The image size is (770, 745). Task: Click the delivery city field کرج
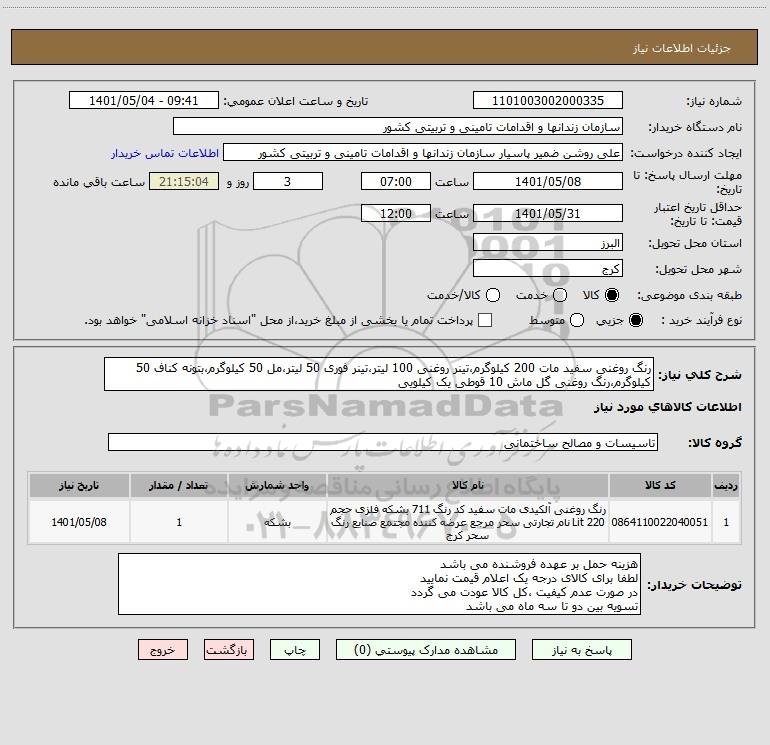tap(548, 269)
